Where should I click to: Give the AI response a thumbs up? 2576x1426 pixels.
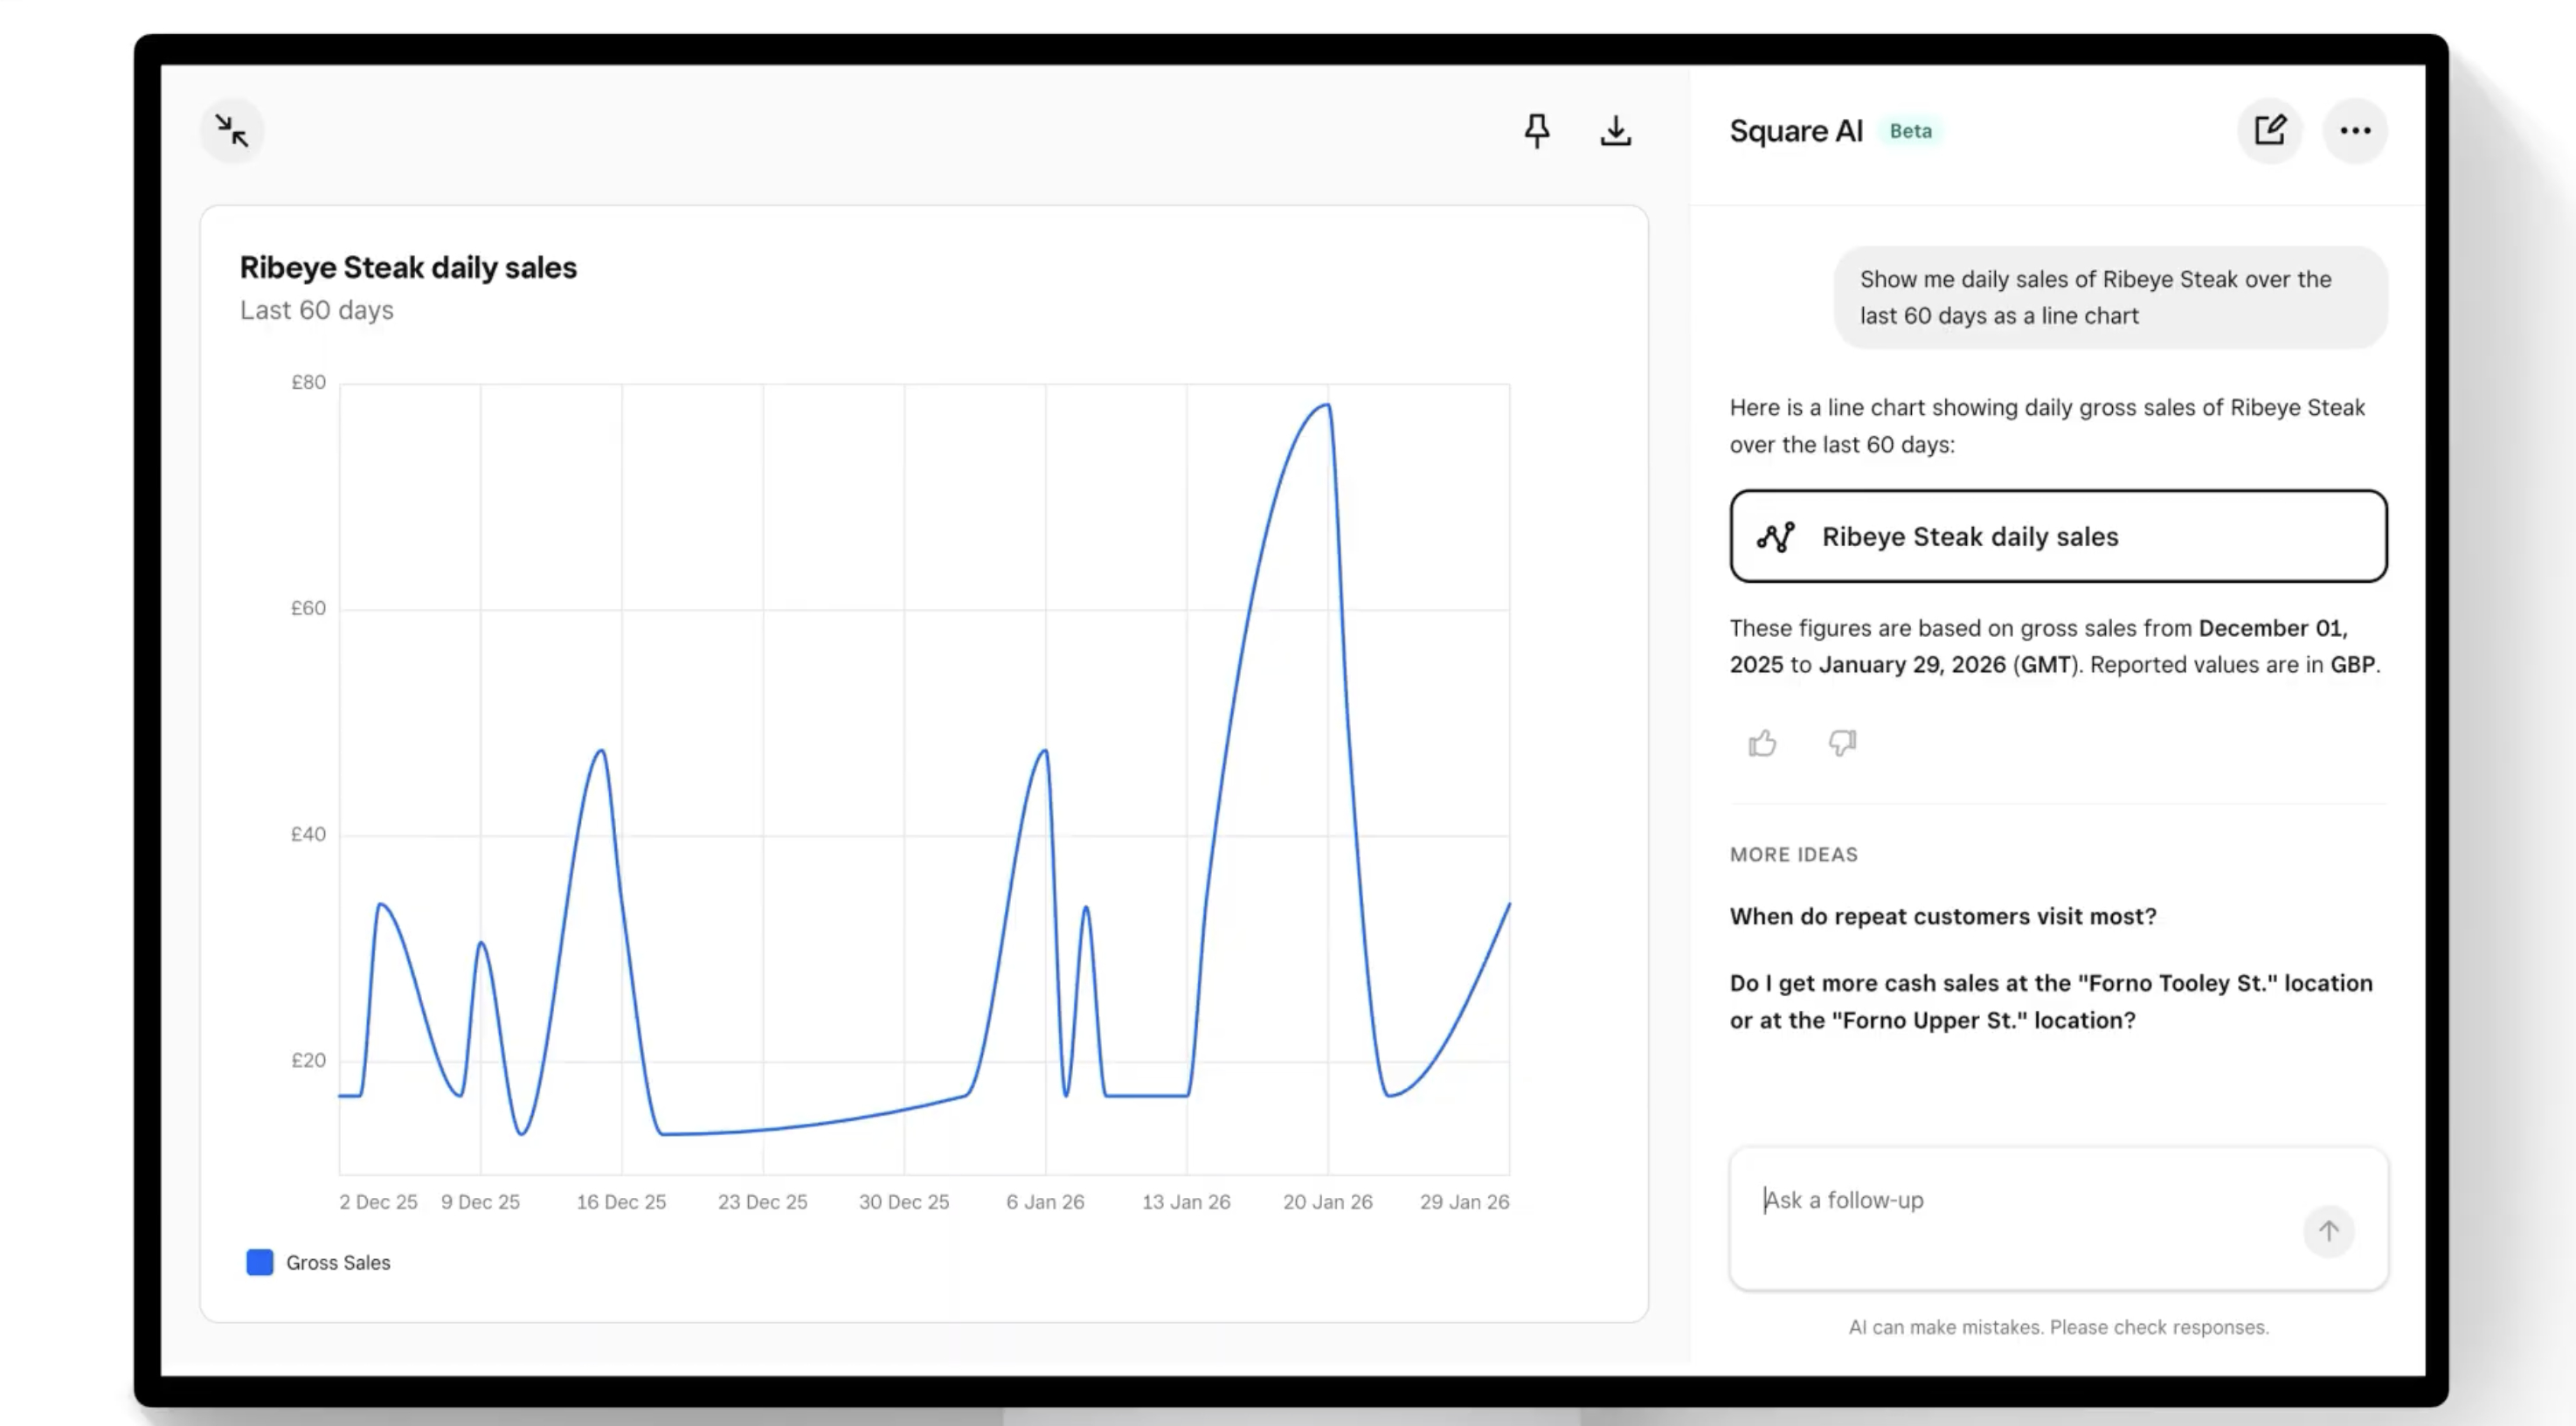[x=1762, y=743]
